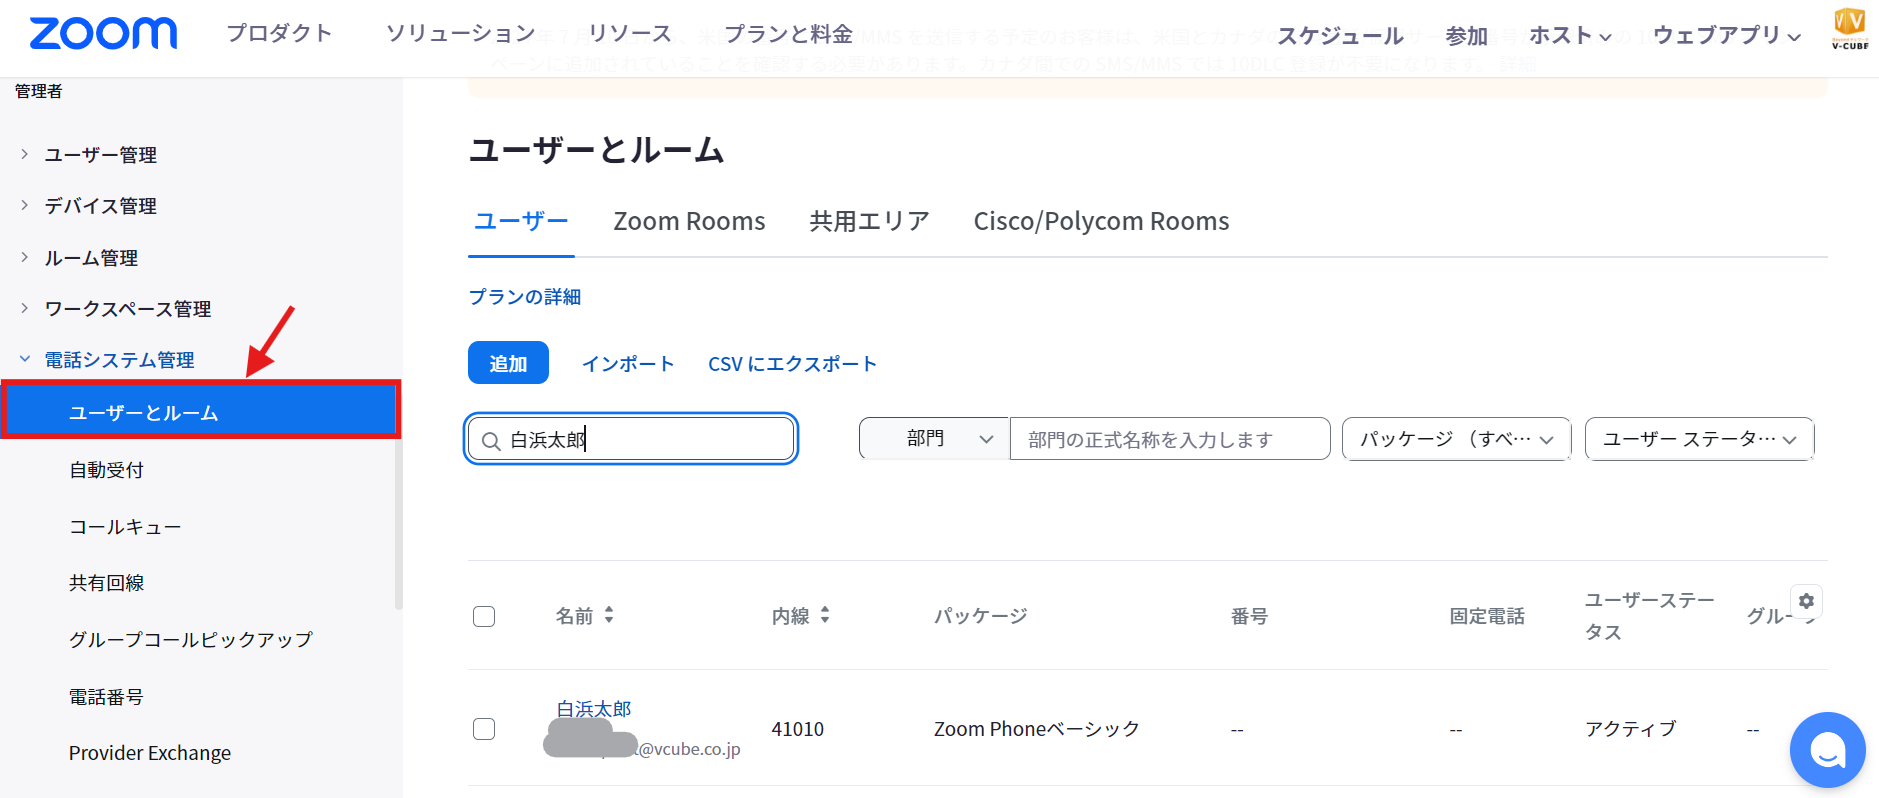Click the 追加 button
The height and width of the screenshot is (798, 1879).
coord(508,363)
